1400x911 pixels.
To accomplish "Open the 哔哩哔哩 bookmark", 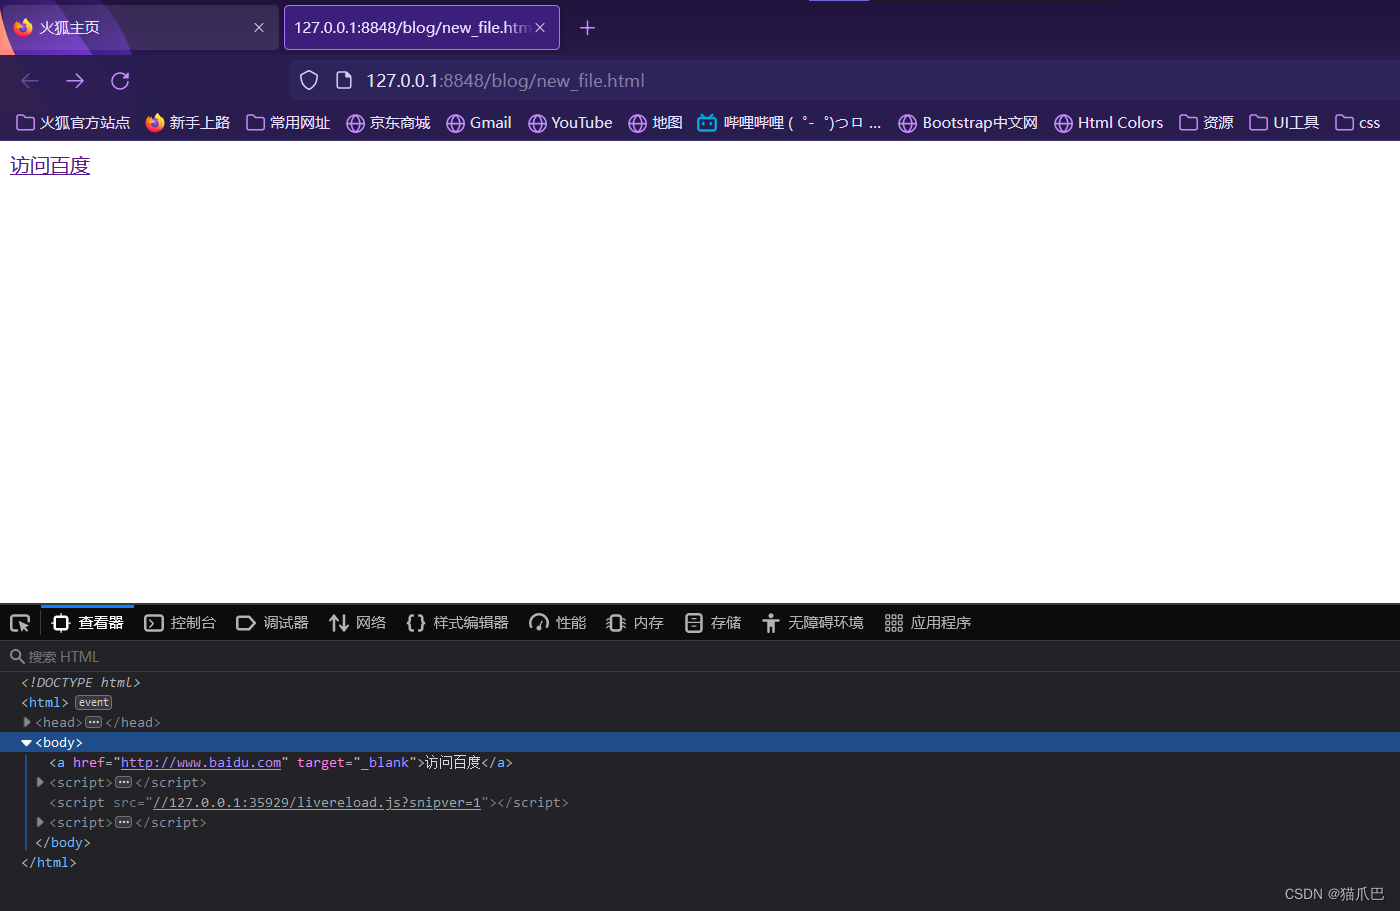I will tap(790, 123).
